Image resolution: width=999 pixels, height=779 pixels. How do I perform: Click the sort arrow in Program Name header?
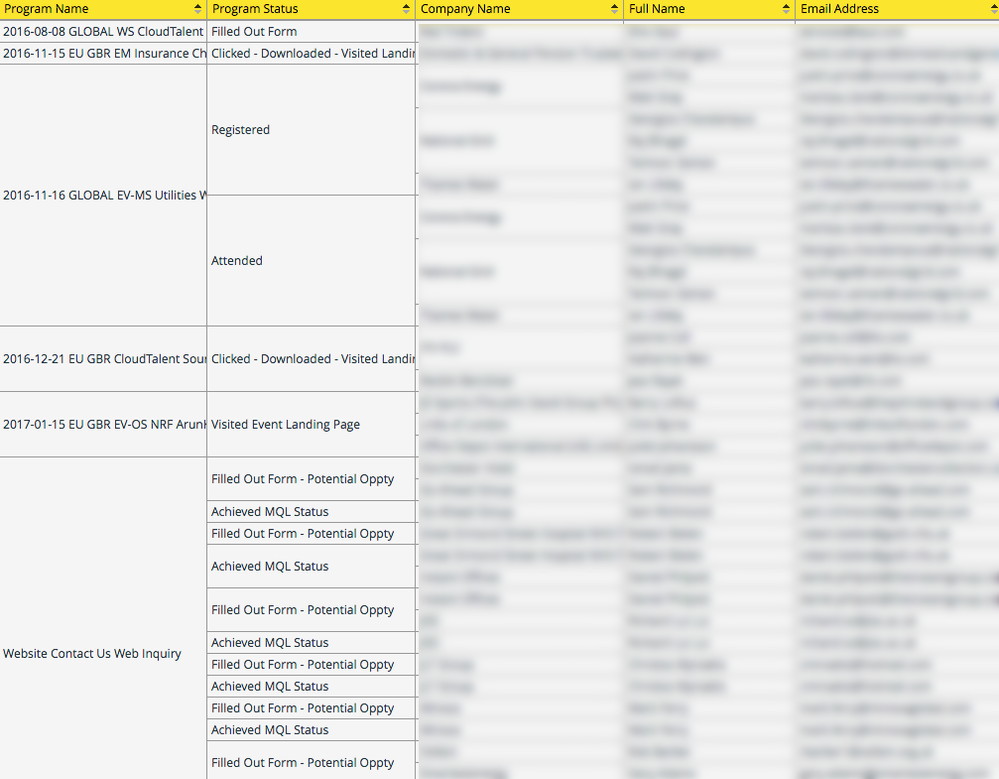click(199, 9)
